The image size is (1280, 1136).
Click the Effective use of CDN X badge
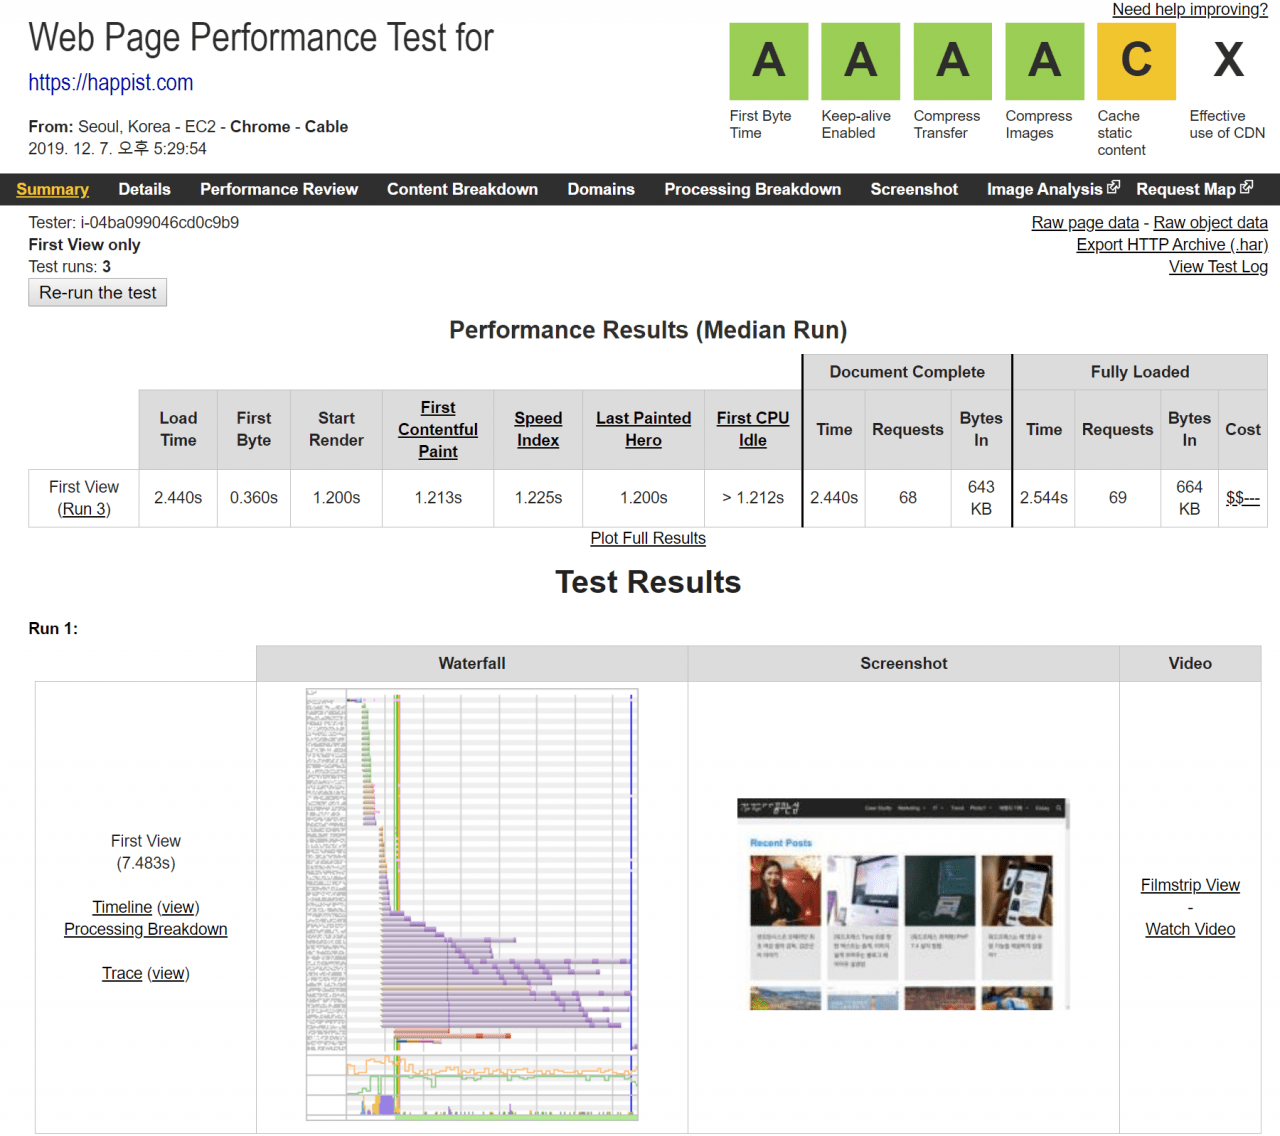click(x=1228, y=61)
